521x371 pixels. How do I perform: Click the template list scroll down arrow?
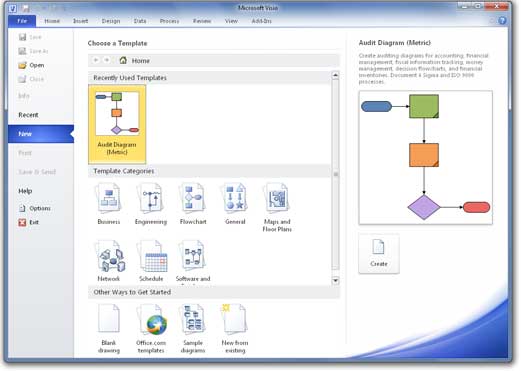click(335, 281)
